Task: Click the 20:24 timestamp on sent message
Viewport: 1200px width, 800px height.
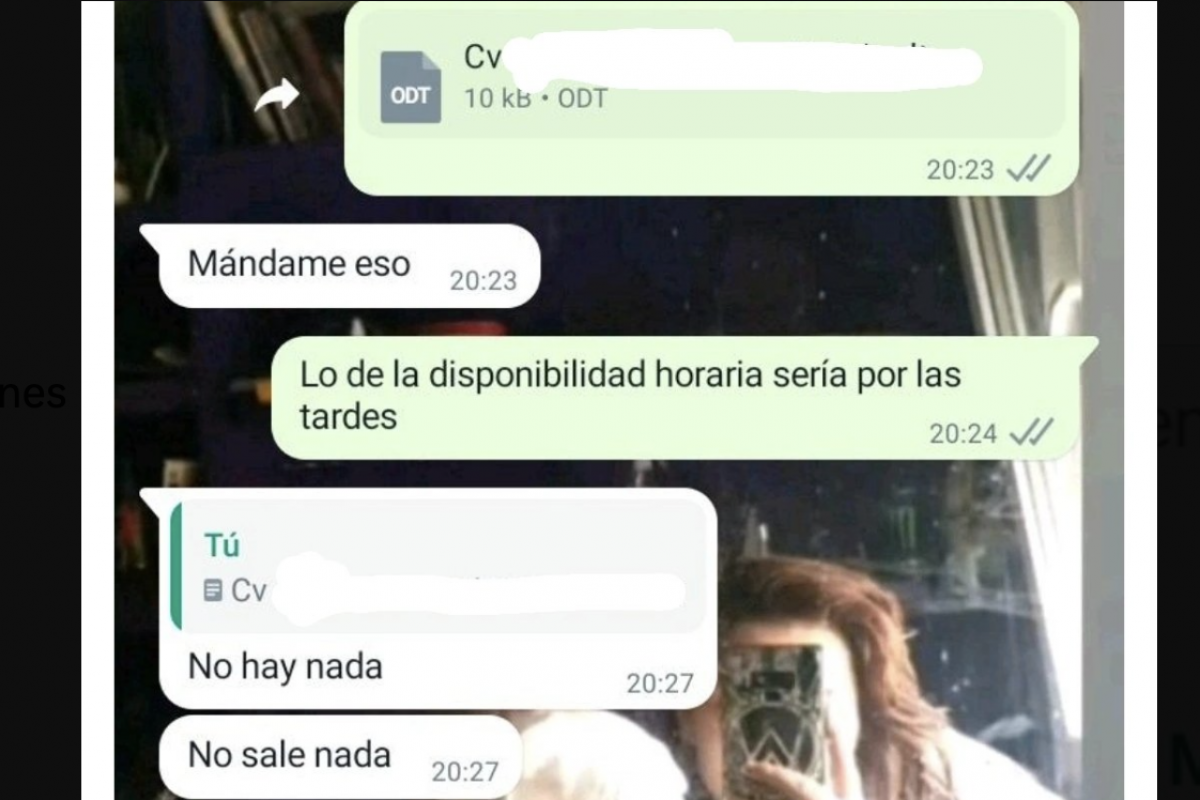Action: tap(963, 433)
